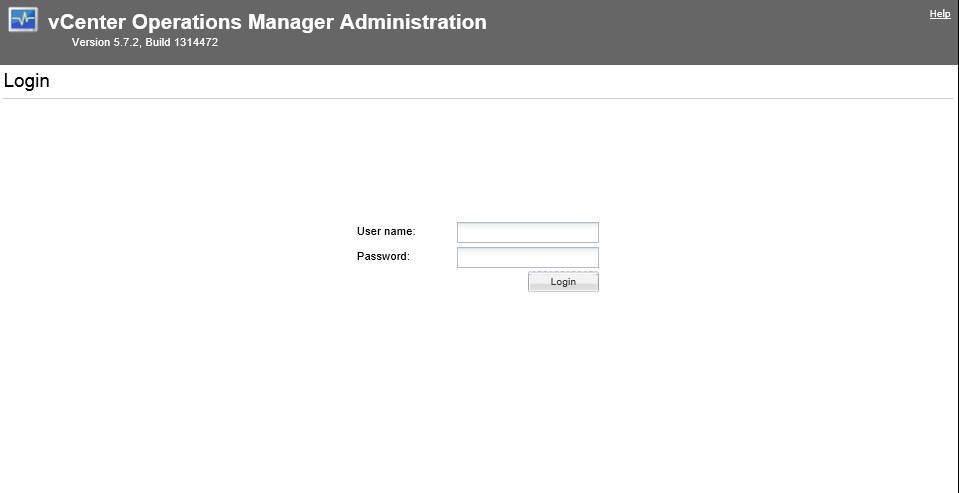Click the 'Login' page heading
The height and width of the screenshot is (493, 959).
[x=27, y=81]
